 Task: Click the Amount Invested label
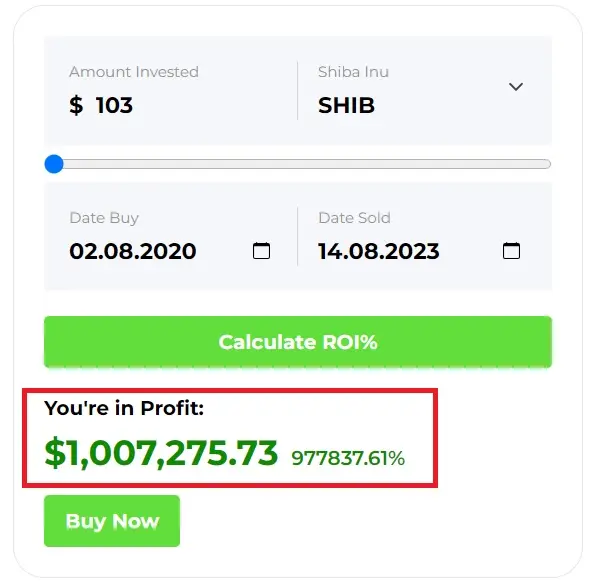coord(134,72)
